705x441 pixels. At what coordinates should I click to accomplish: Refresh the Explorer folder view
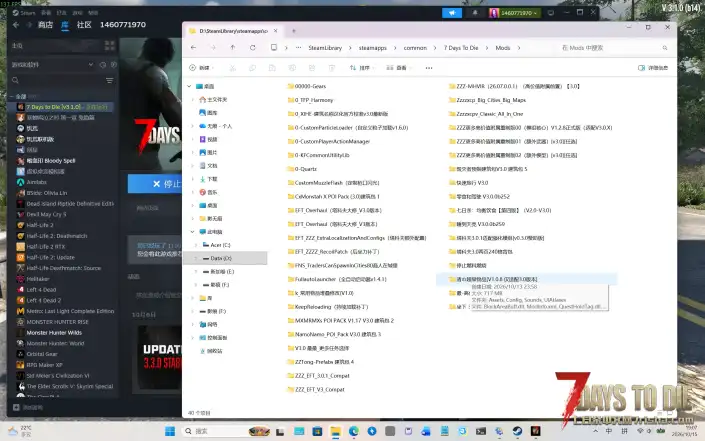click(253, 48)
